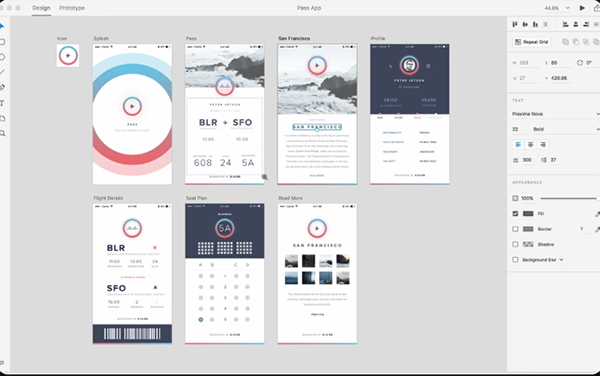Screen dimensions: 600x376
Task: Right-align the text in Text panel
Action: click(x=543, y=145)
